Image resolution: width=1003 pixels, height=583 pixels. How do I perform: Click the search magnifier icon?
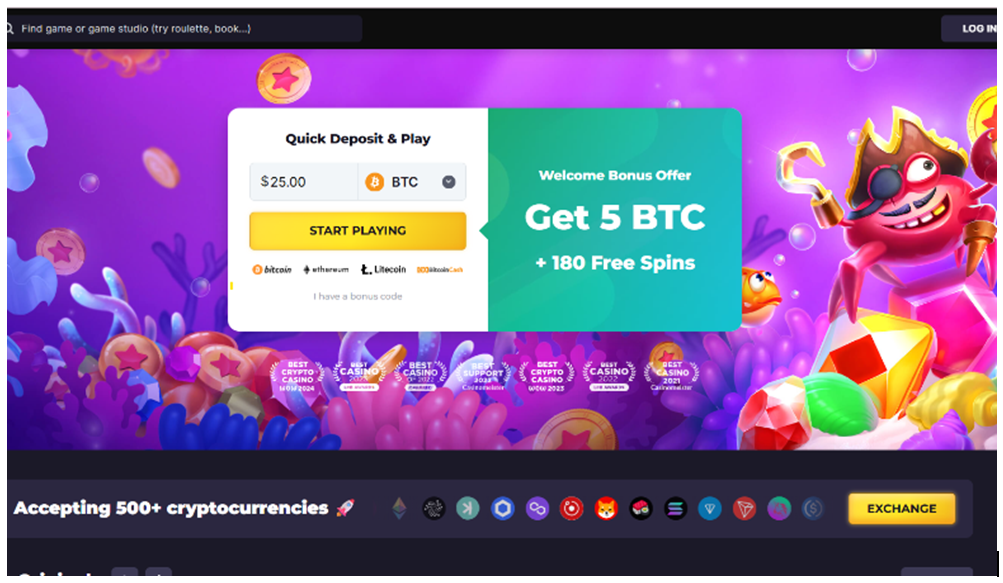(x=10, y=28)
